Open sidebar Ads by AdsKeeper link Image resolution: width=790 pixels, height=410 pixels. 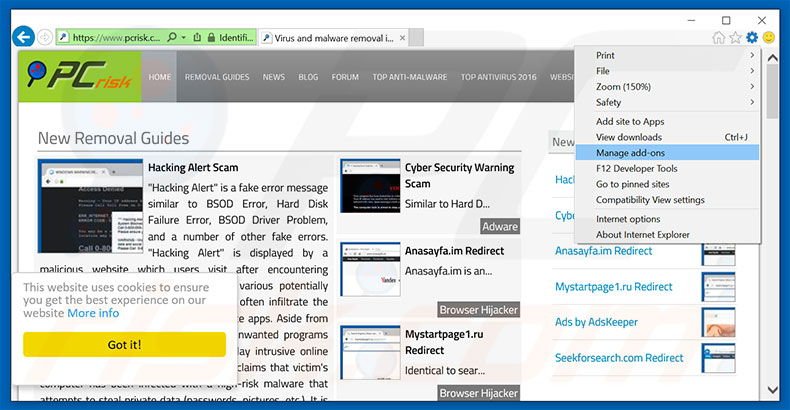[x=596, y=322]
